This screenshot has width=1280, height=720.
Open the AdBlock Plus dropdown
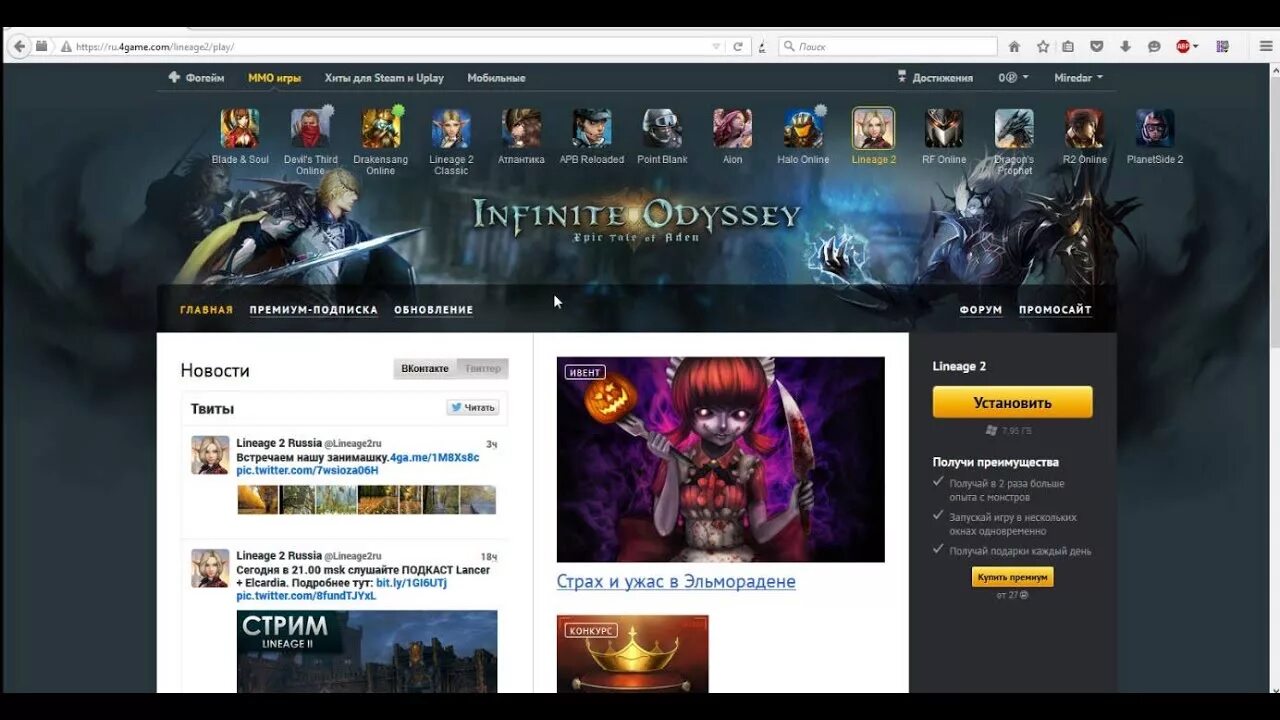click(x=1195, y=46)
